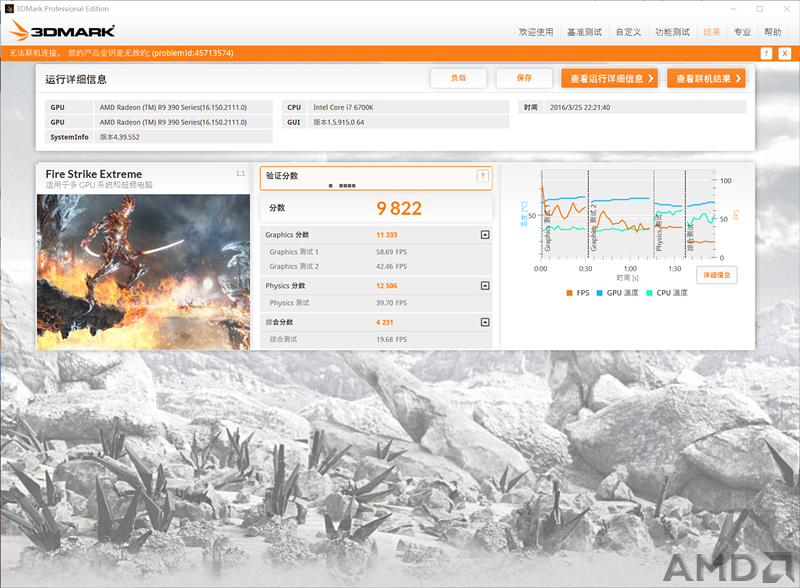The width and height of the screenshot is (800, 588).
Task: Click 查看运行详细信息 button
Action: [610, 79]
